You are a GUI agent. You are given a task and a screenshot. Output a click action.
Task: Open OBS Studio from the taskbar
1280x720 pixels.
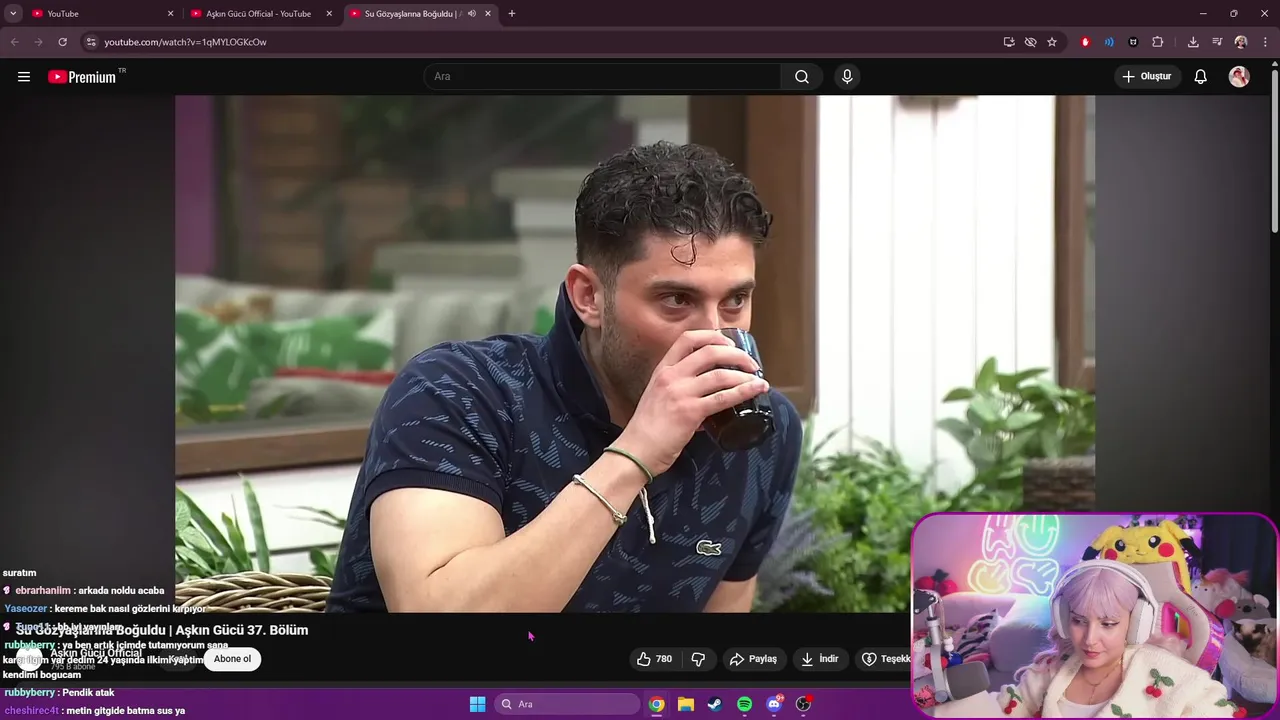[803, 704]
